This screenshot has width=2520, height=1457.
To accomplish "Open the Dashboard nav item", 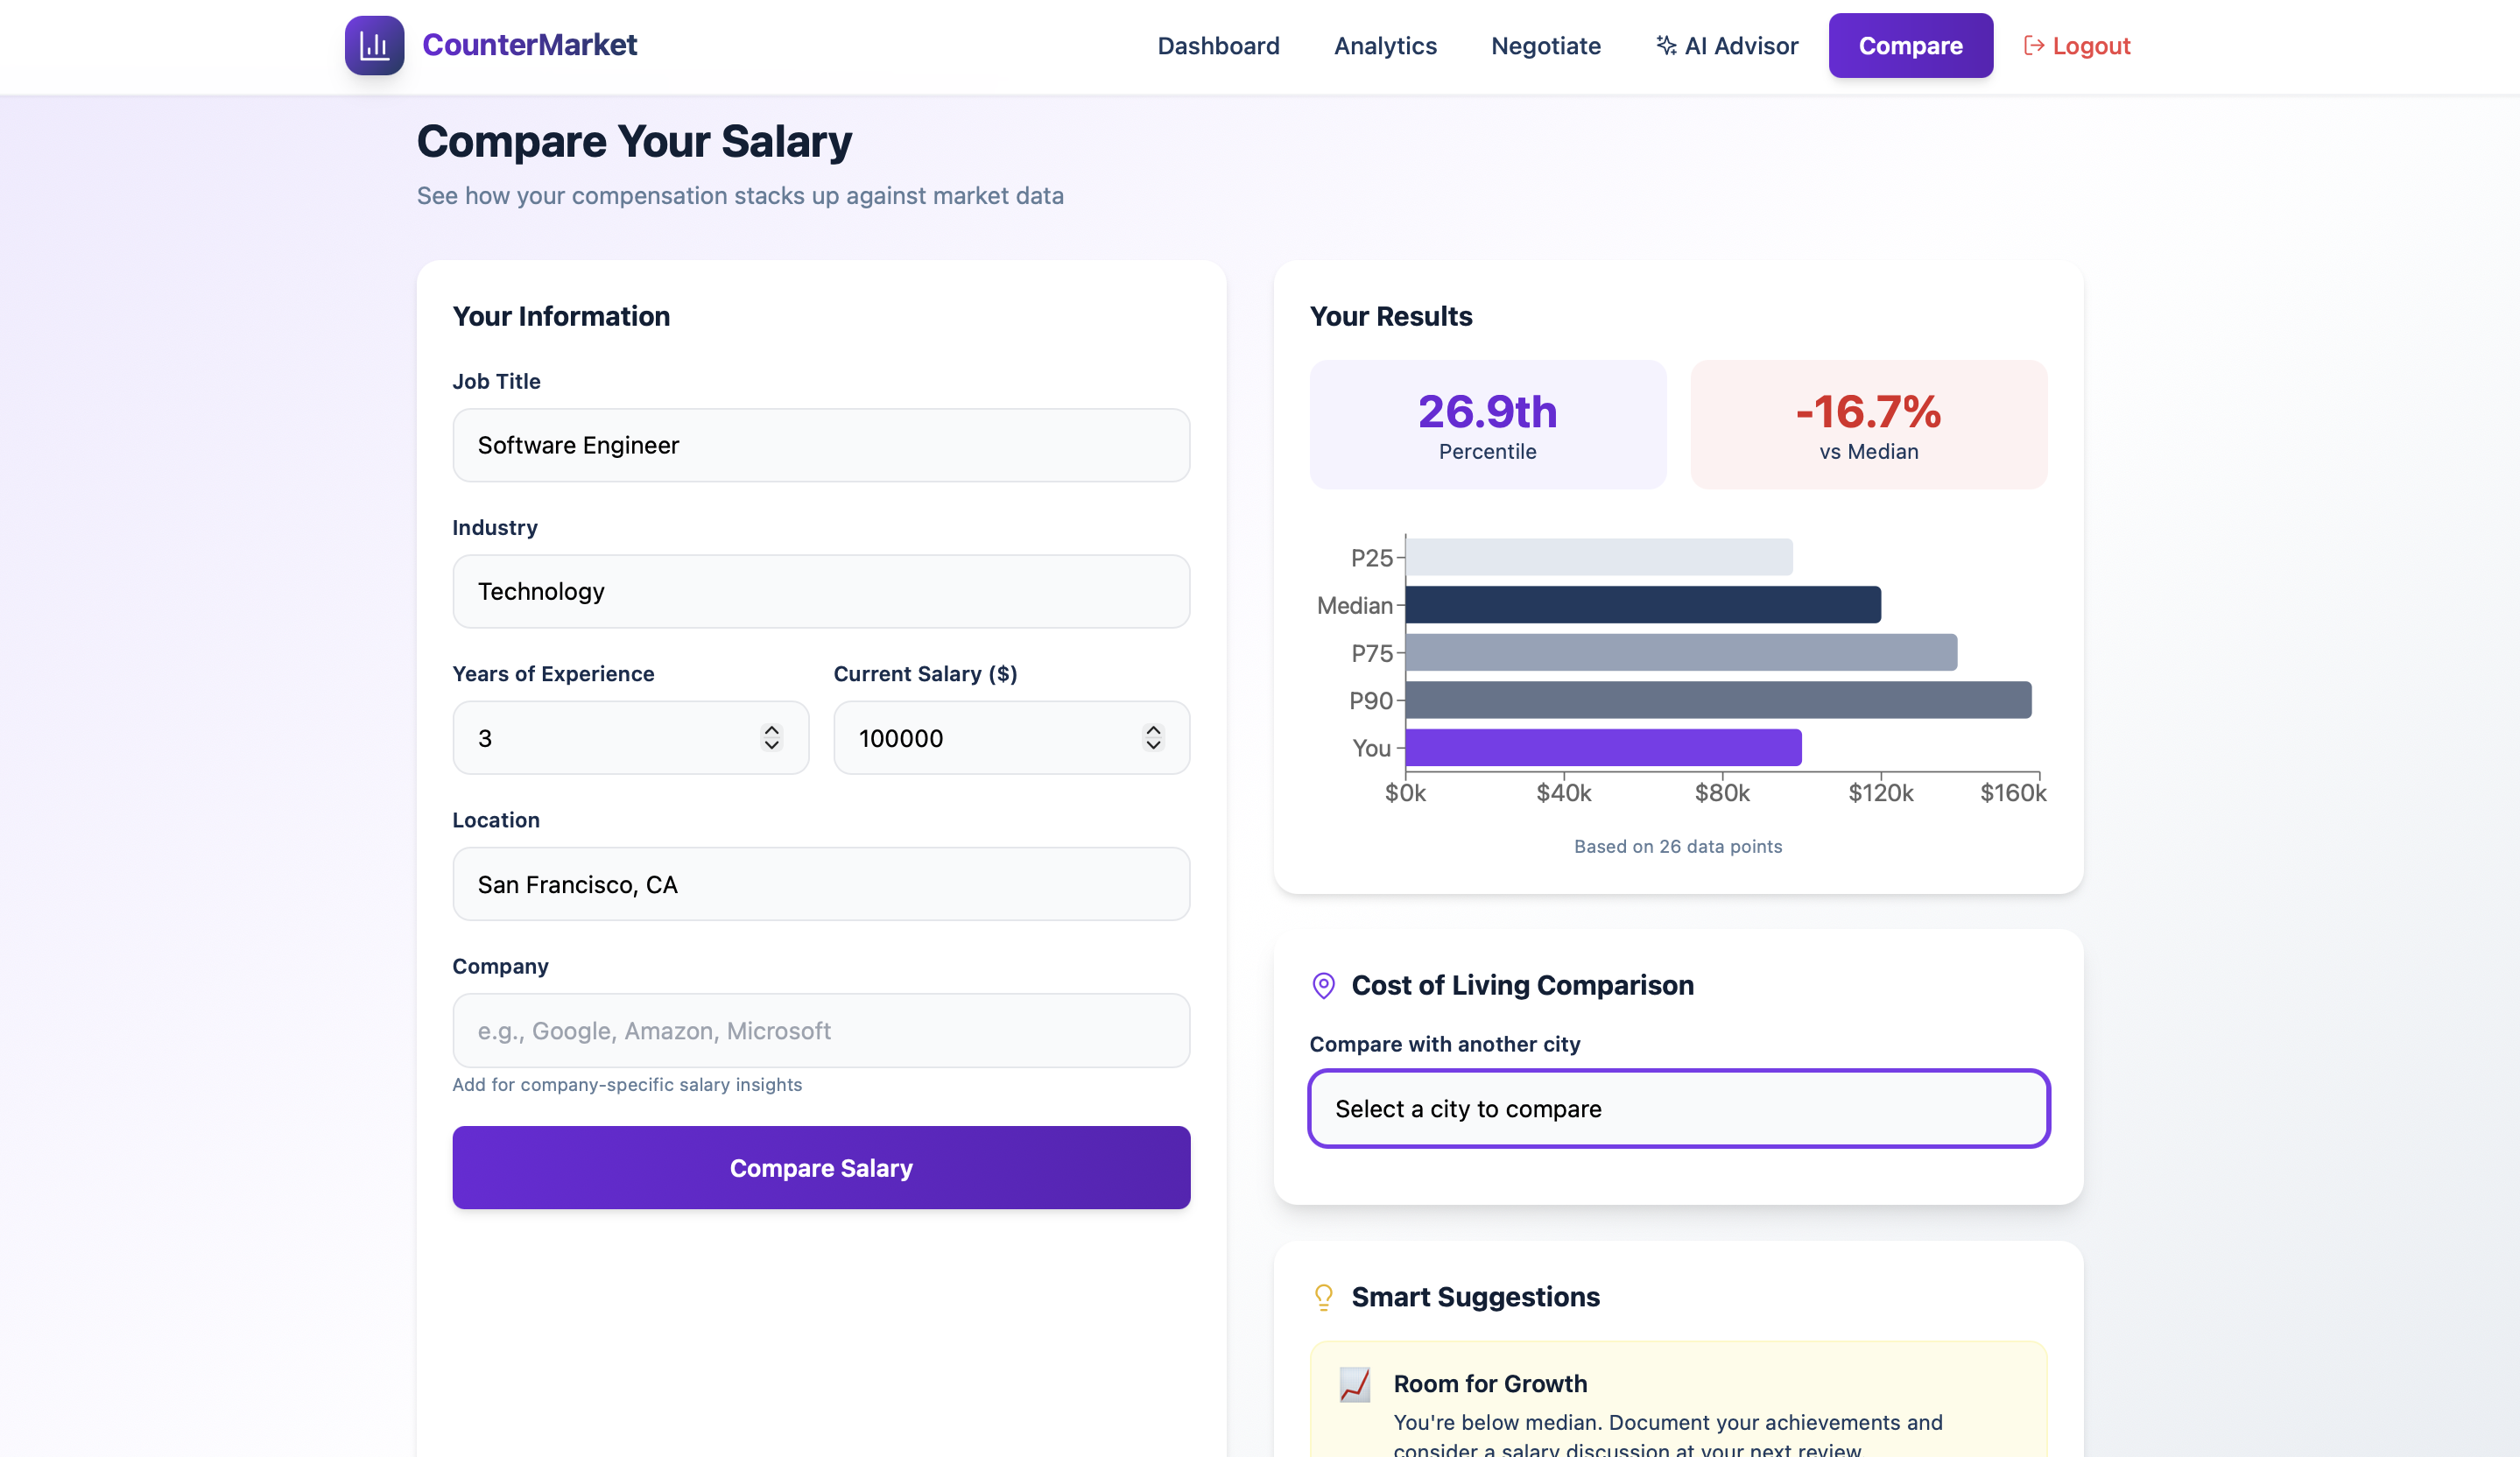I will tap(1218, 46).
